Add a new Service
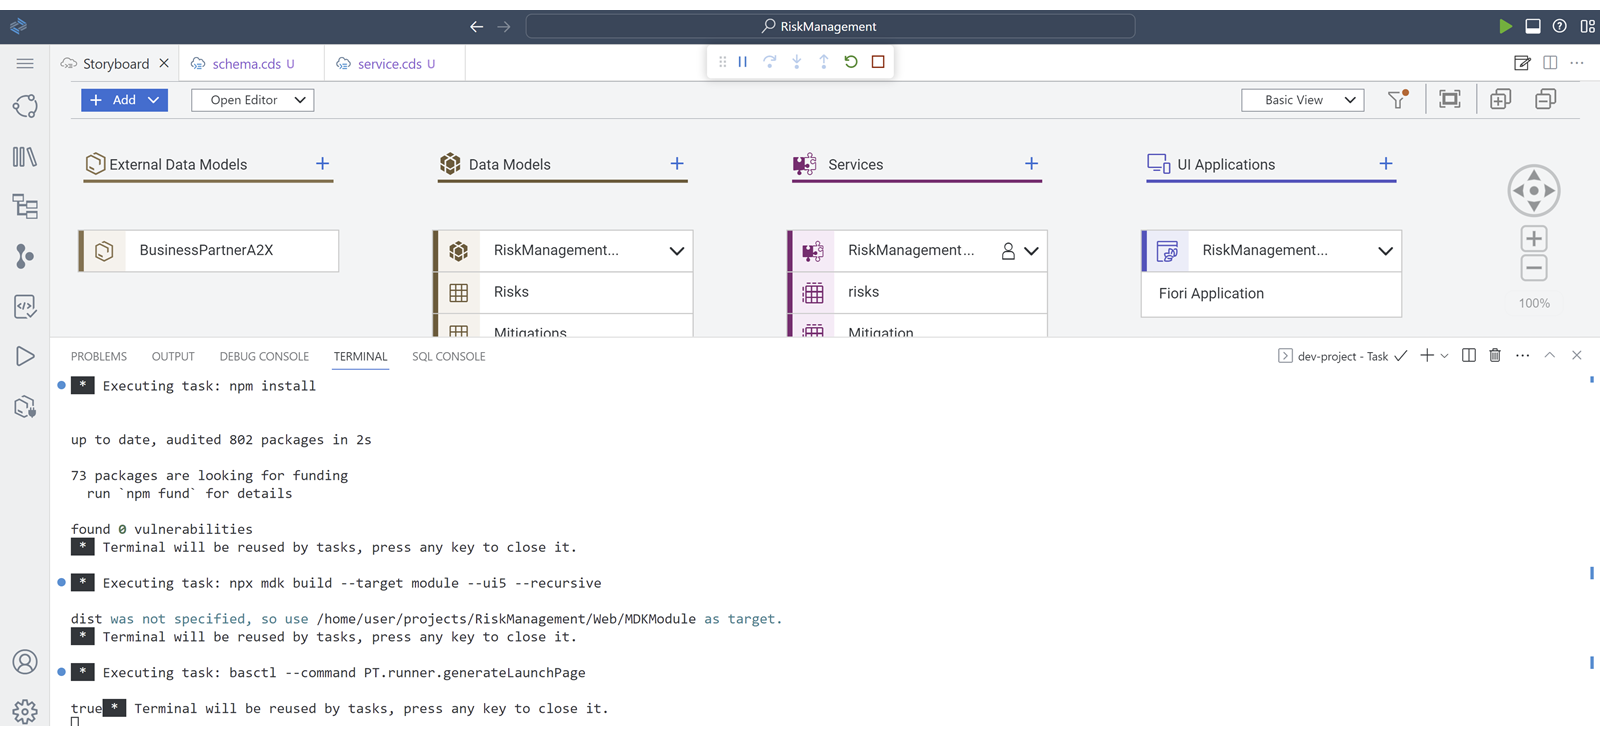The height and width of the screenshot is (736, 1600). 1031,163
